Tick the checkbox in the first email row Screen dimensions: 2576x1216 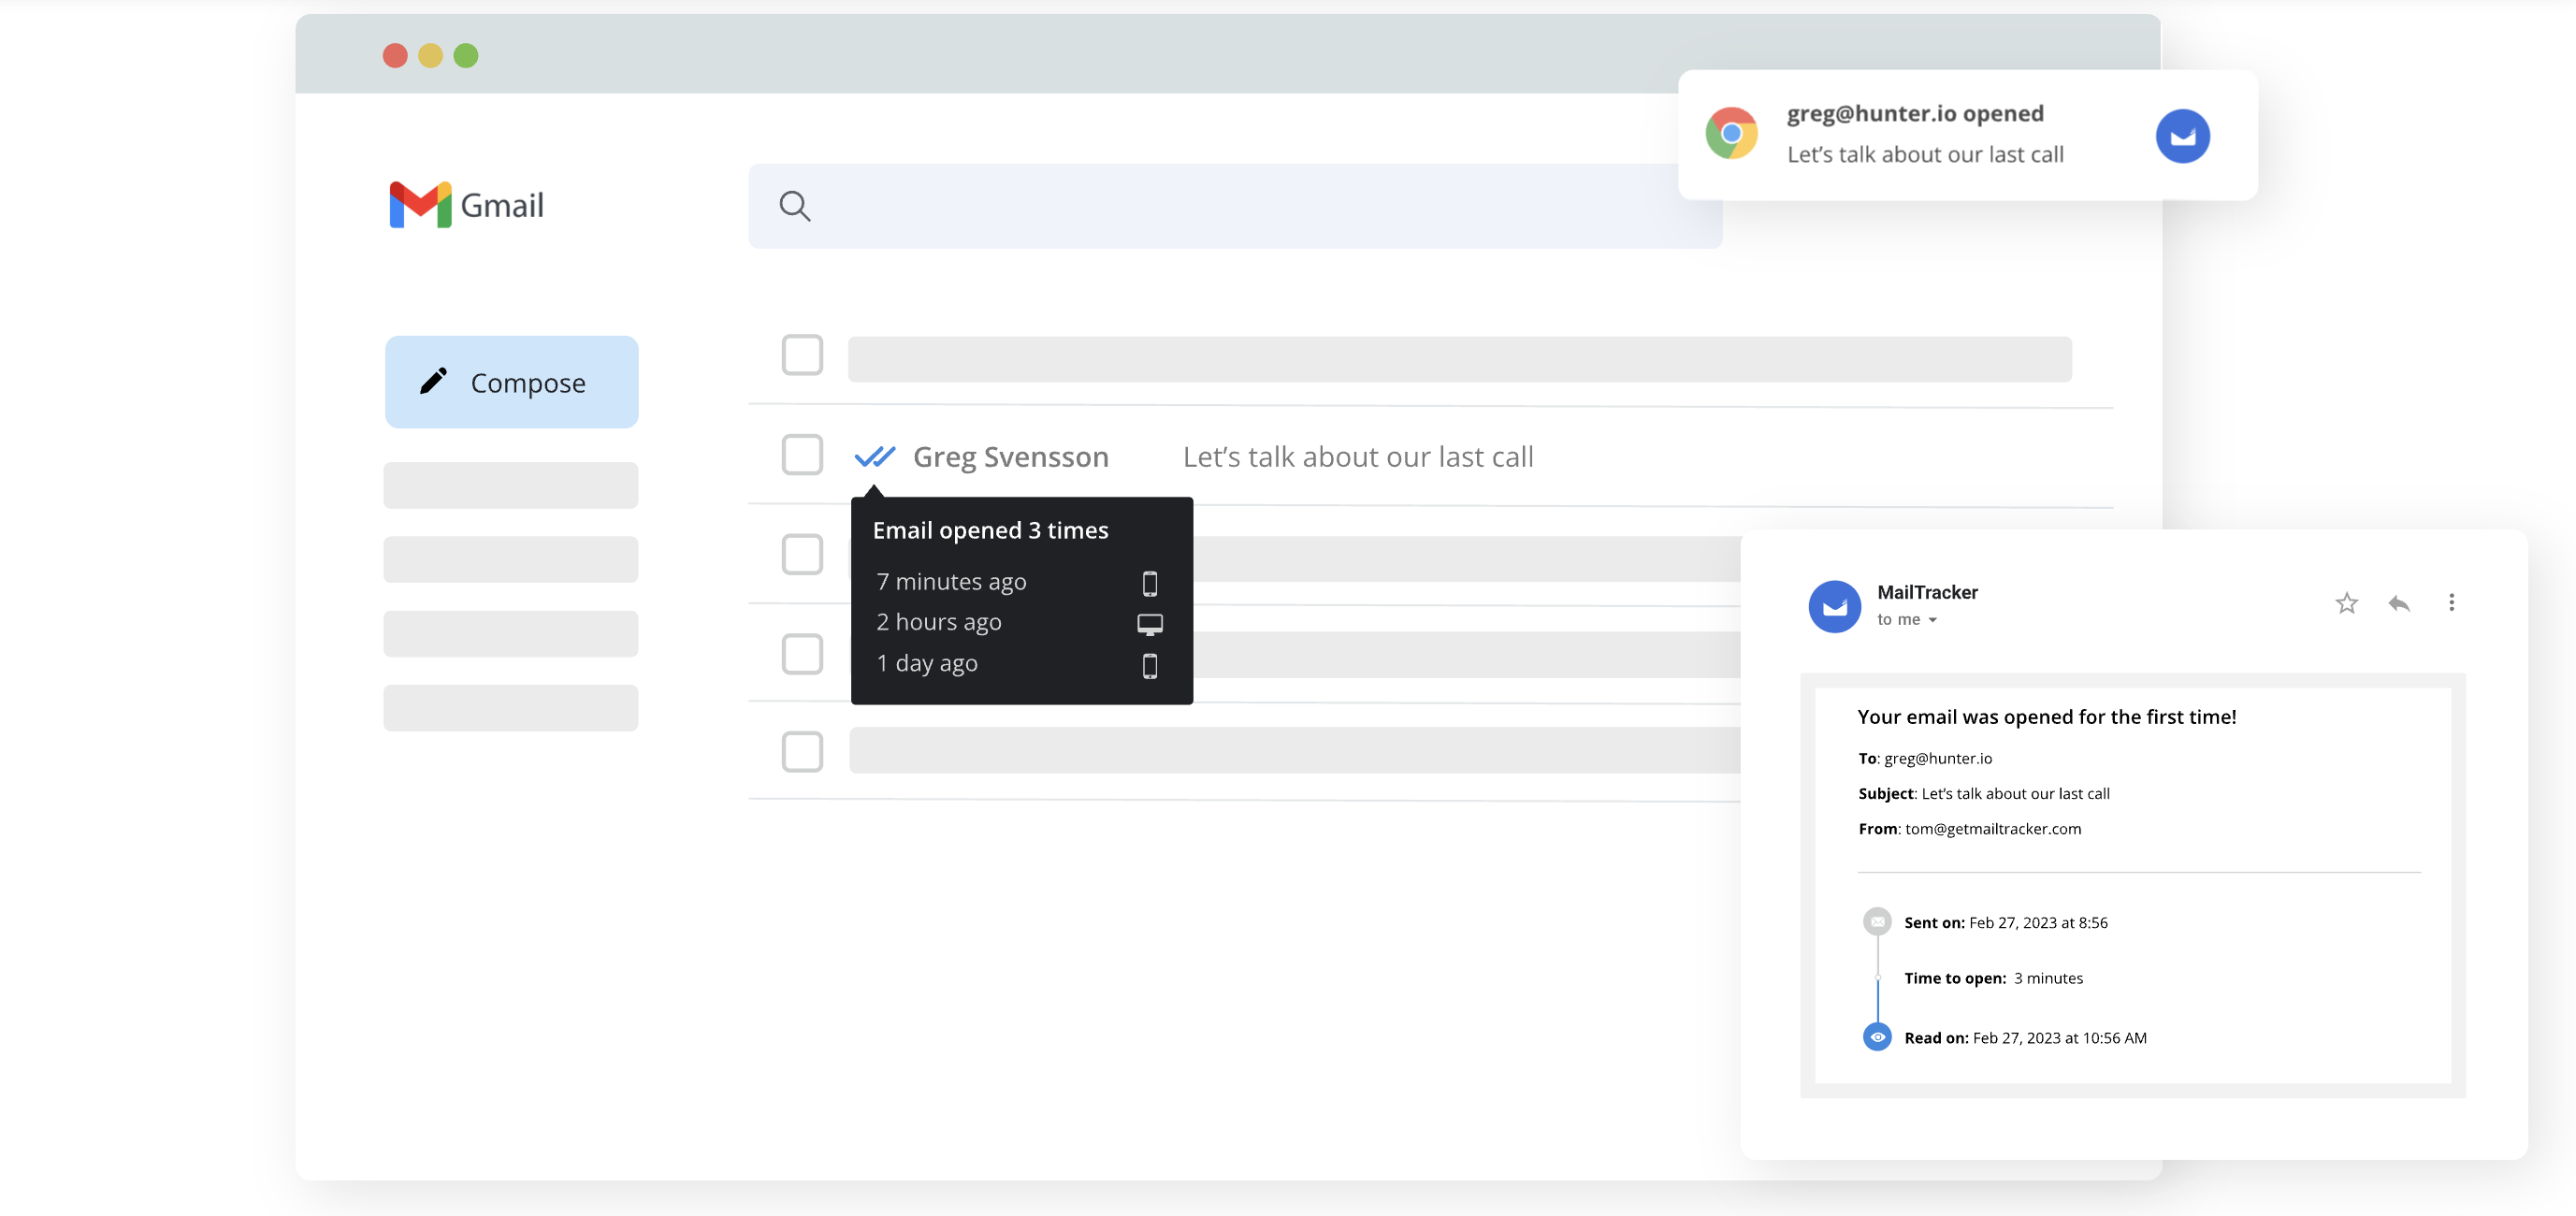(802, 355)
